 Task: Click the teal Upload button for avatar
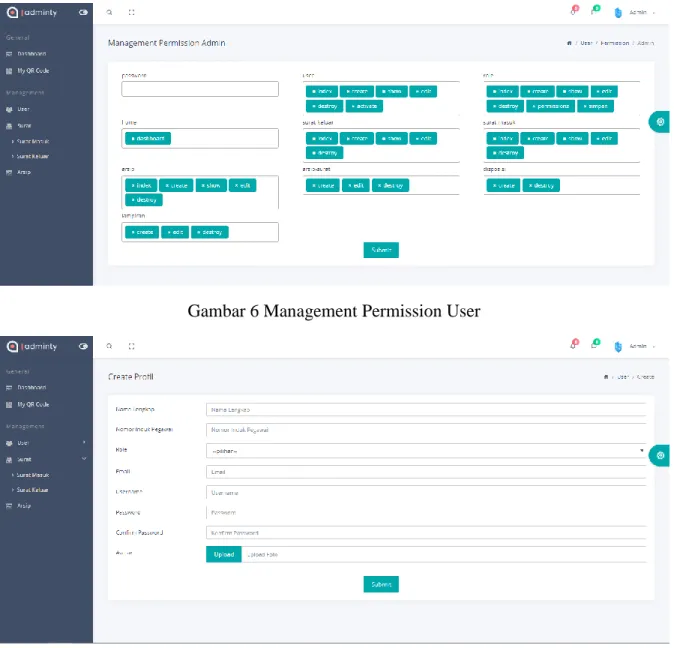(224, 554)
